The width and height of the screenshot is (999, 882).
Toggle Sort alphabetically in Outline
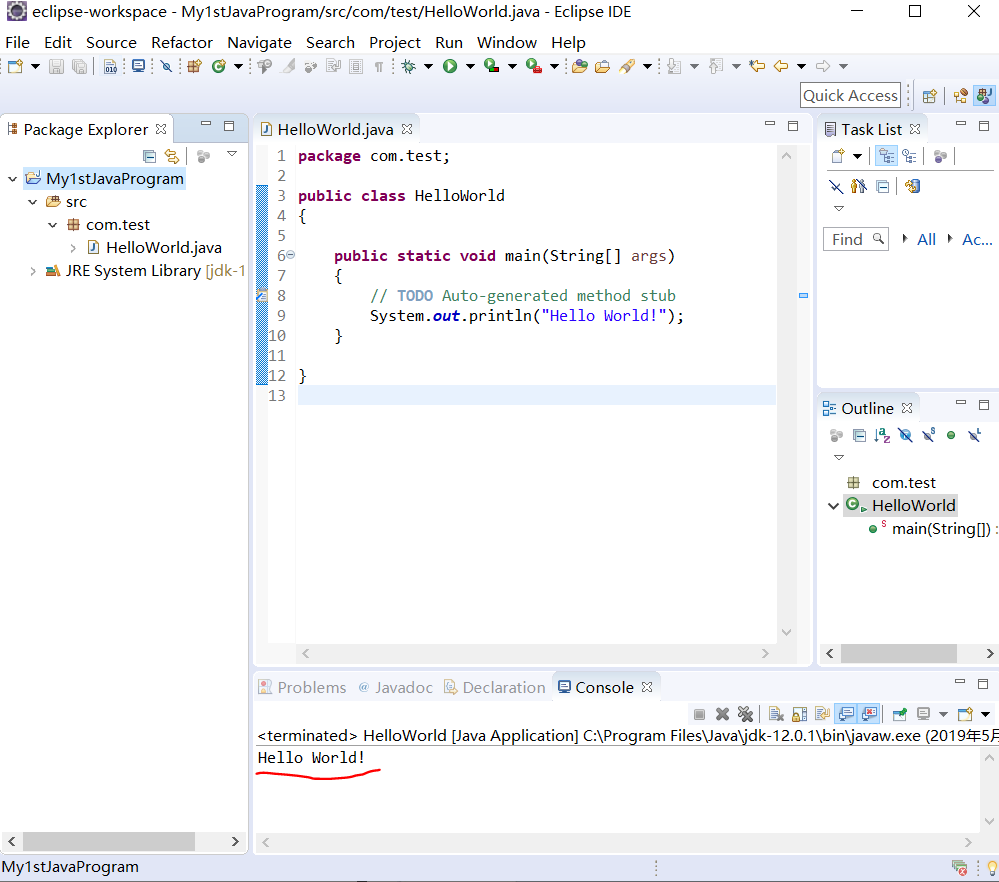(882, 436)
